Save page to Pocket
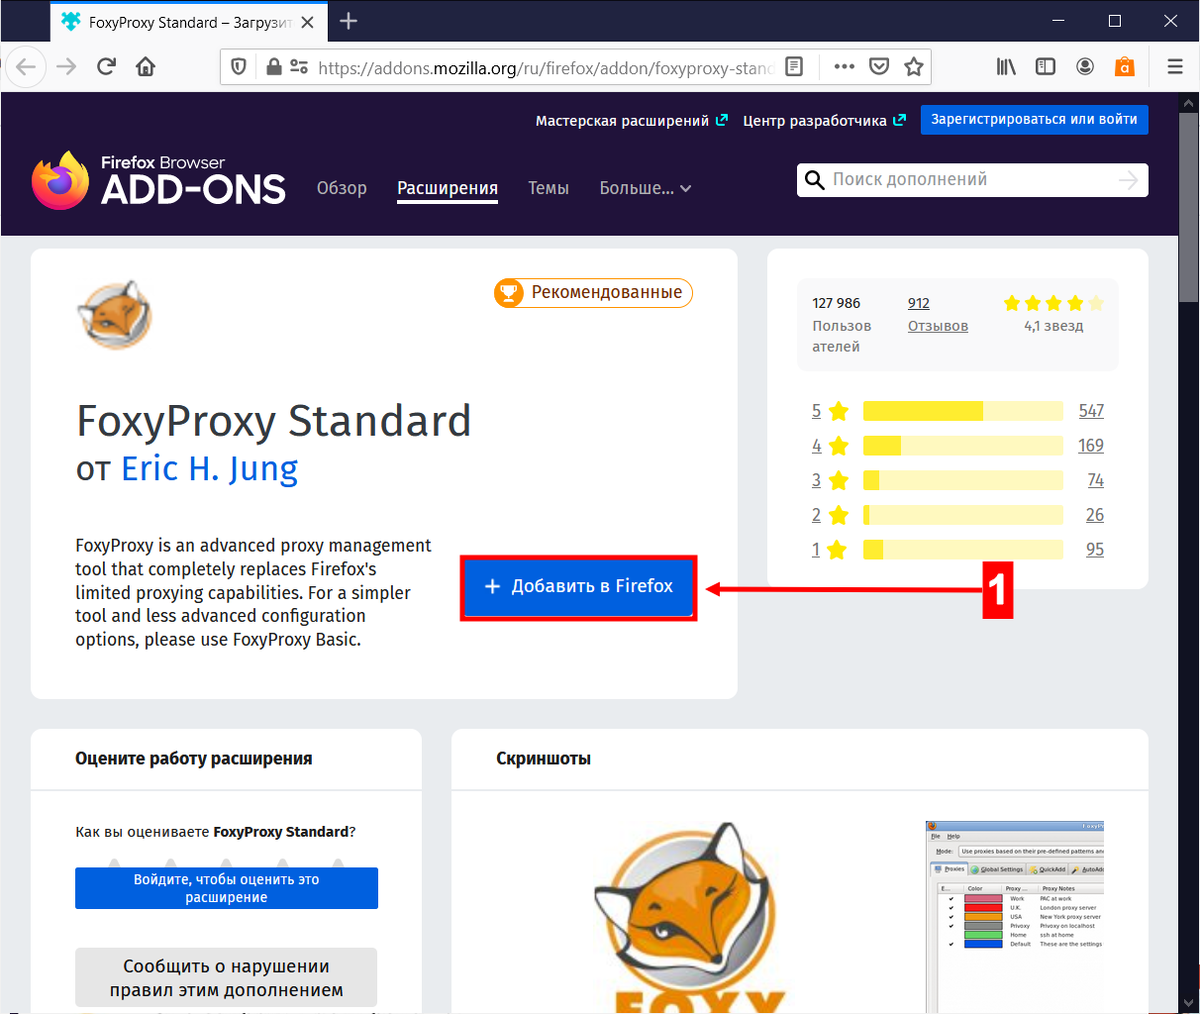The image size is (1200, 1014). click(879, 67)
